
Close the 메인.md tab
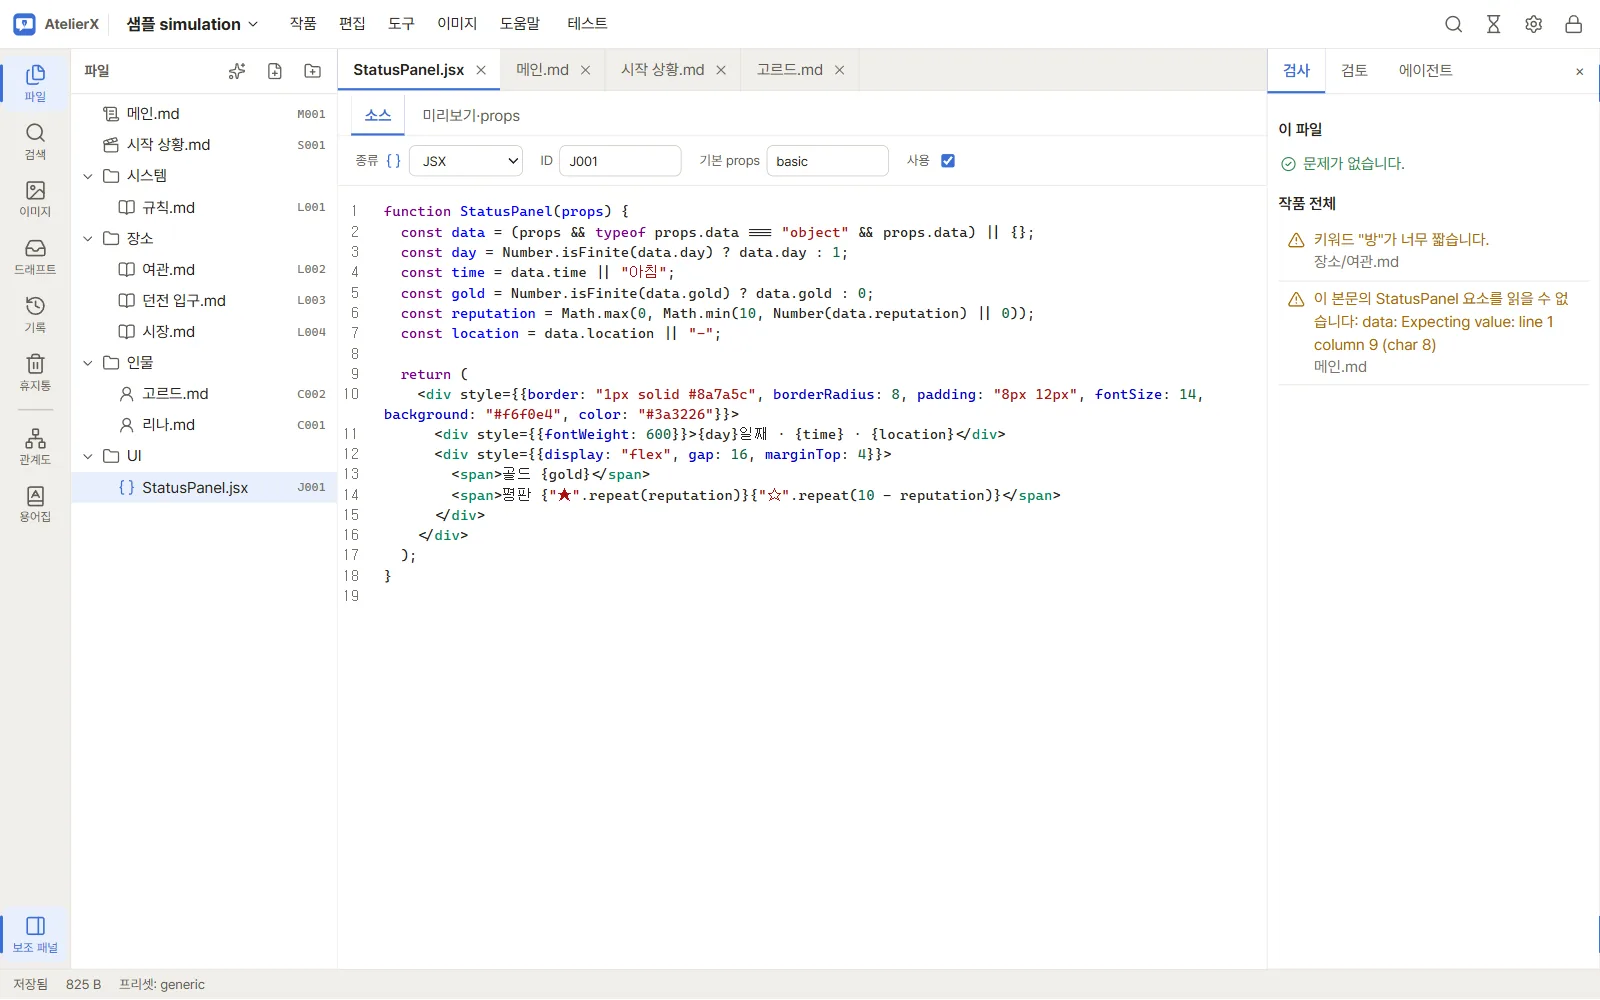pyautogui.click(x=586, y=70)
